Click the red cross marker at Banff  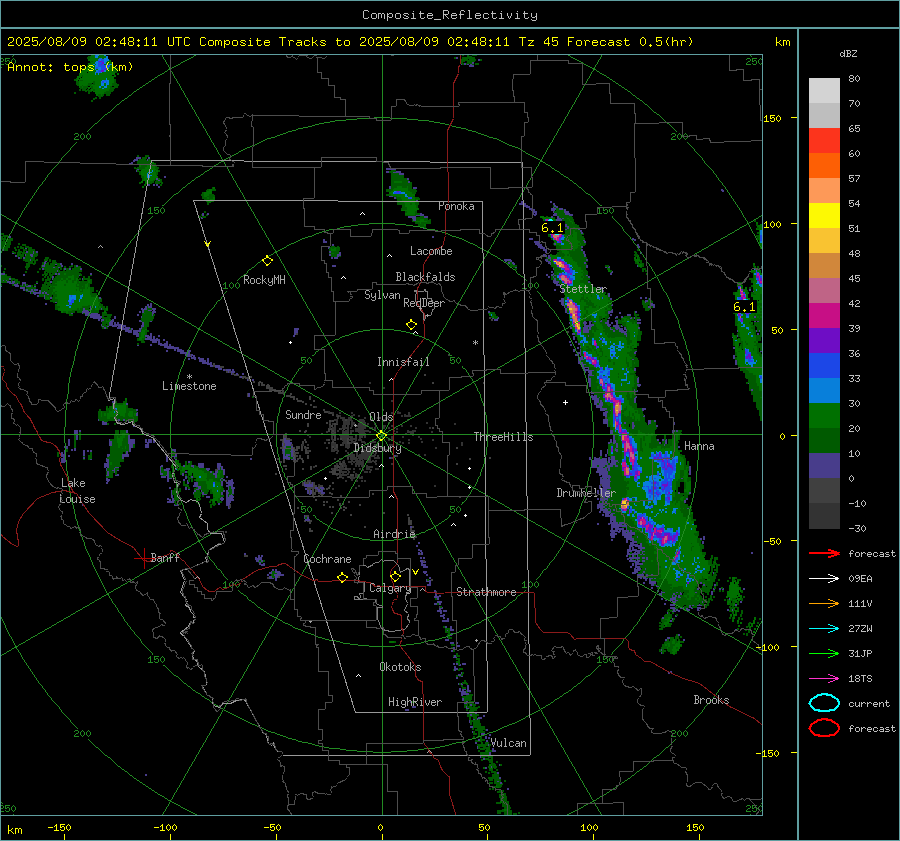coord(143,558)
